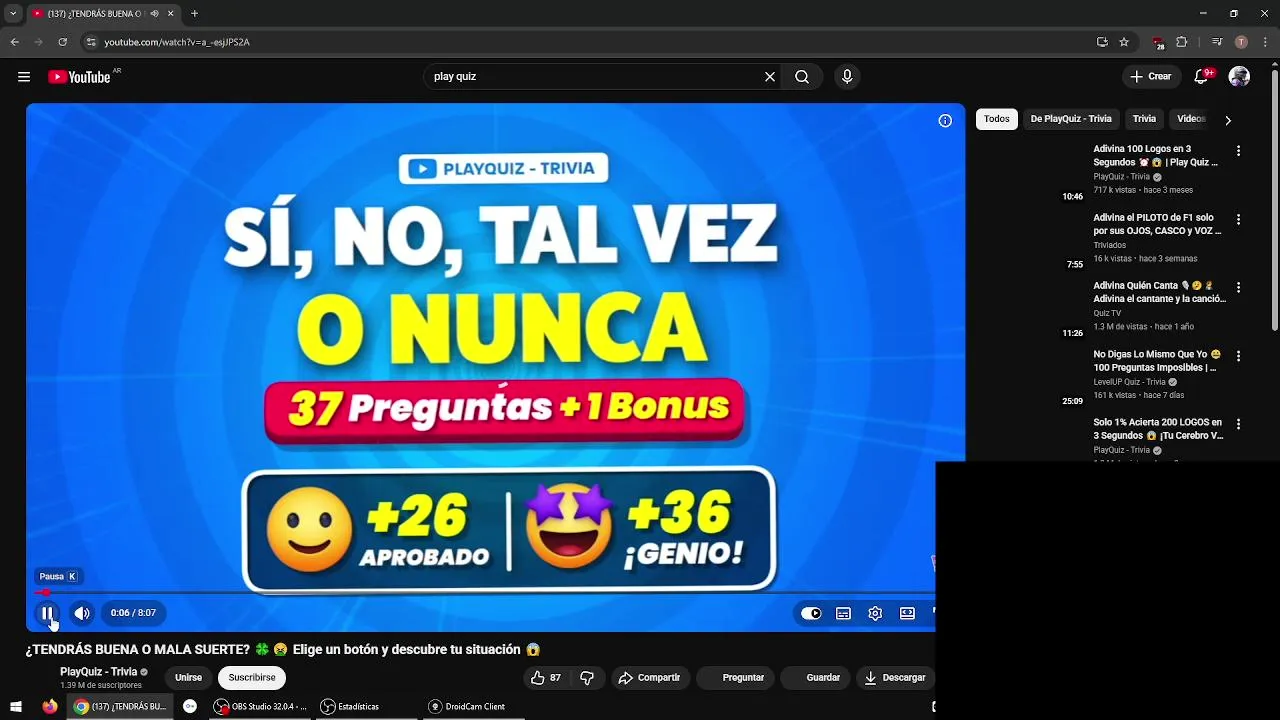Open the PlayQuiz - Trivia channel page
The image size is (1280, 720).
tap(98, 672)
